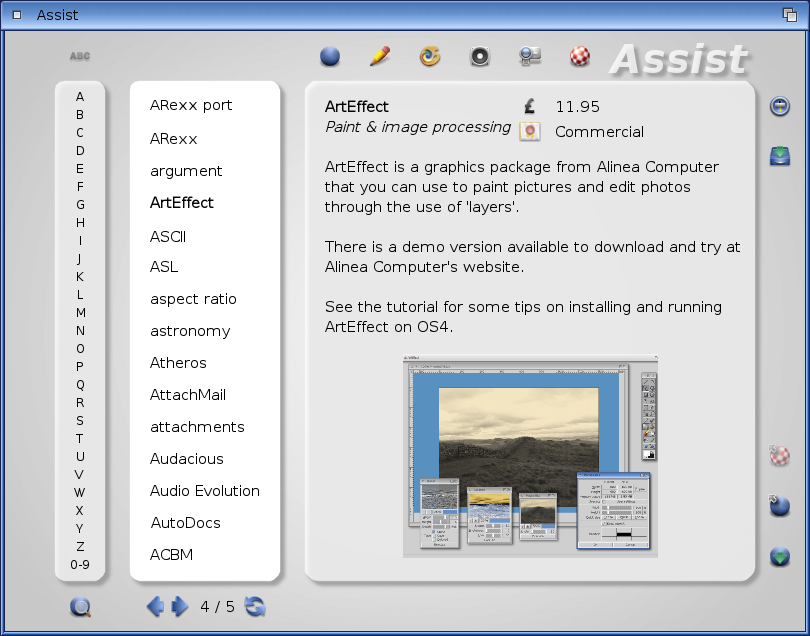Click the blue globe shortcut icon at right

click(780, 506)
